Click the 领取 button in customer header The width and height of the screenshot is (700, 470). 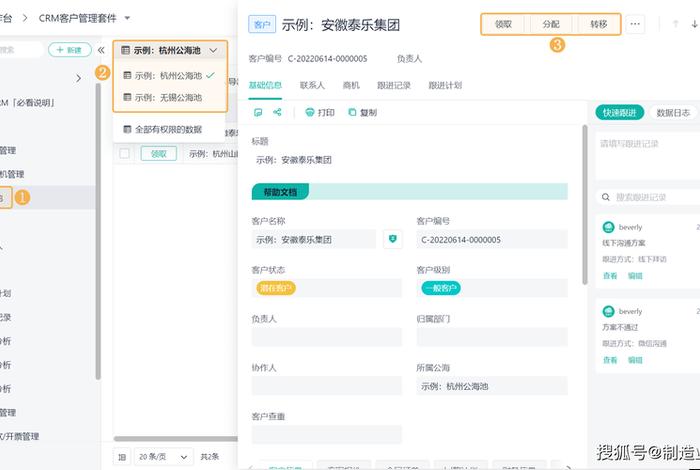point(503,24)
